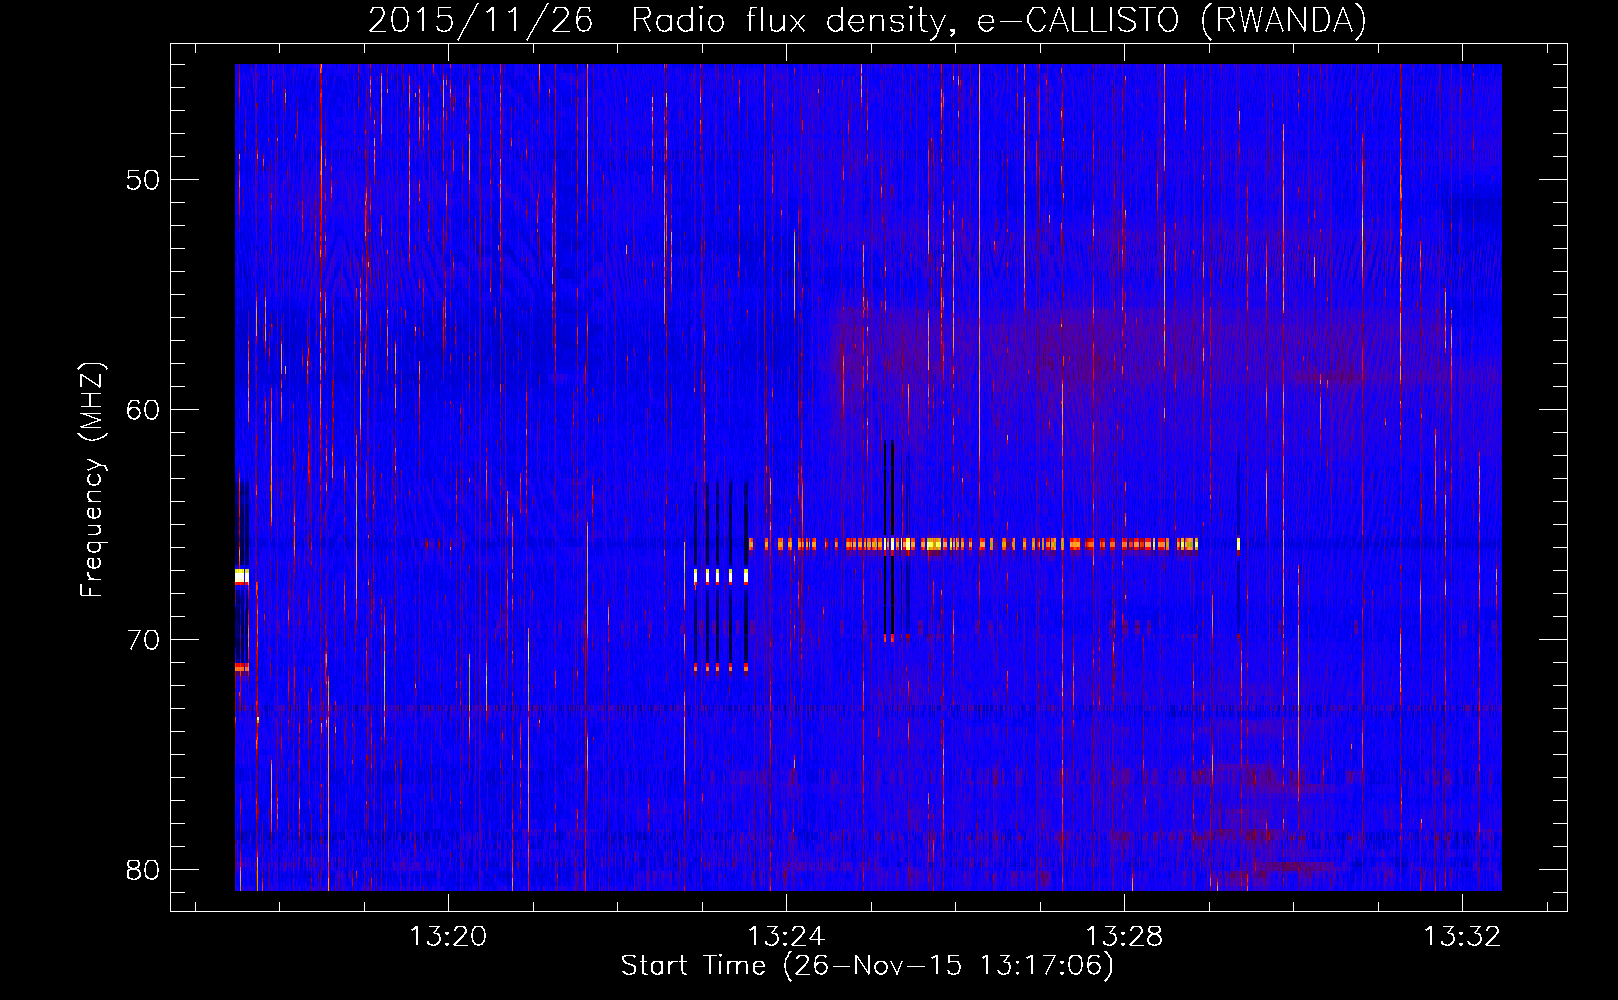Click the "Frequency (MHZ)" y-axis label
The height and width of the screenshot is (1000, 1618).
pos(91,480)
